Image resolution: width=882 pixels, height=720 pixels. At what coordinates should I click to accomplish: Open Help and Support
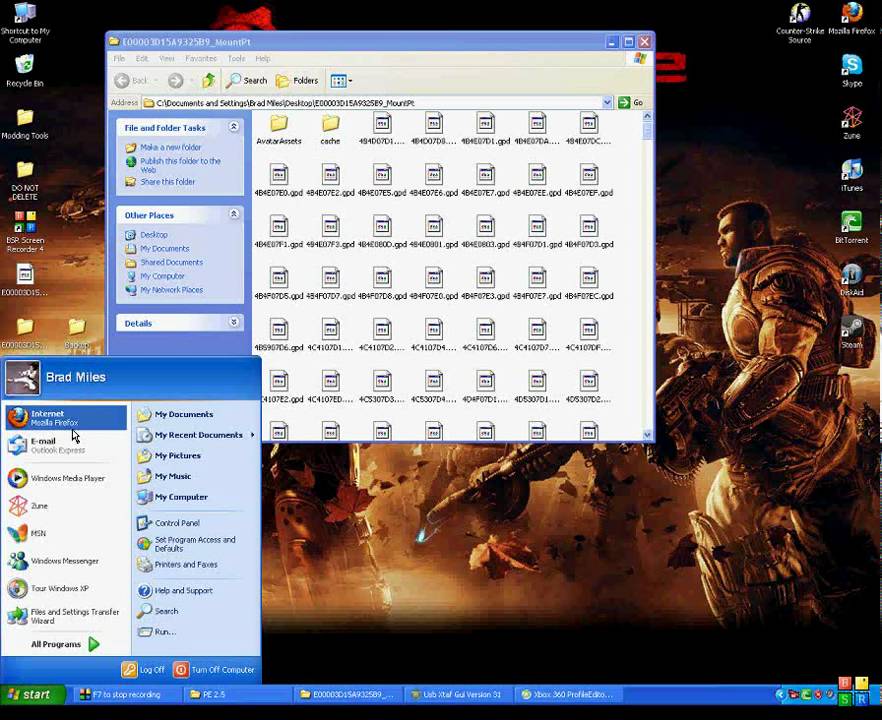(x=195, y=591)
